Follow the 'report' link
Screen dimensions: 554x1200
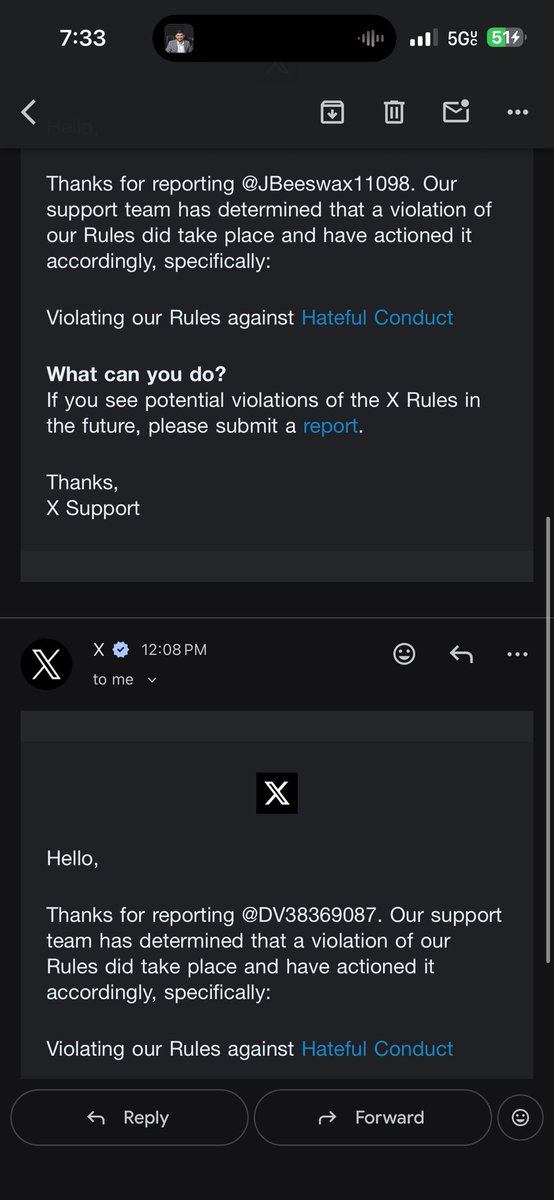[x=330, y=426]
